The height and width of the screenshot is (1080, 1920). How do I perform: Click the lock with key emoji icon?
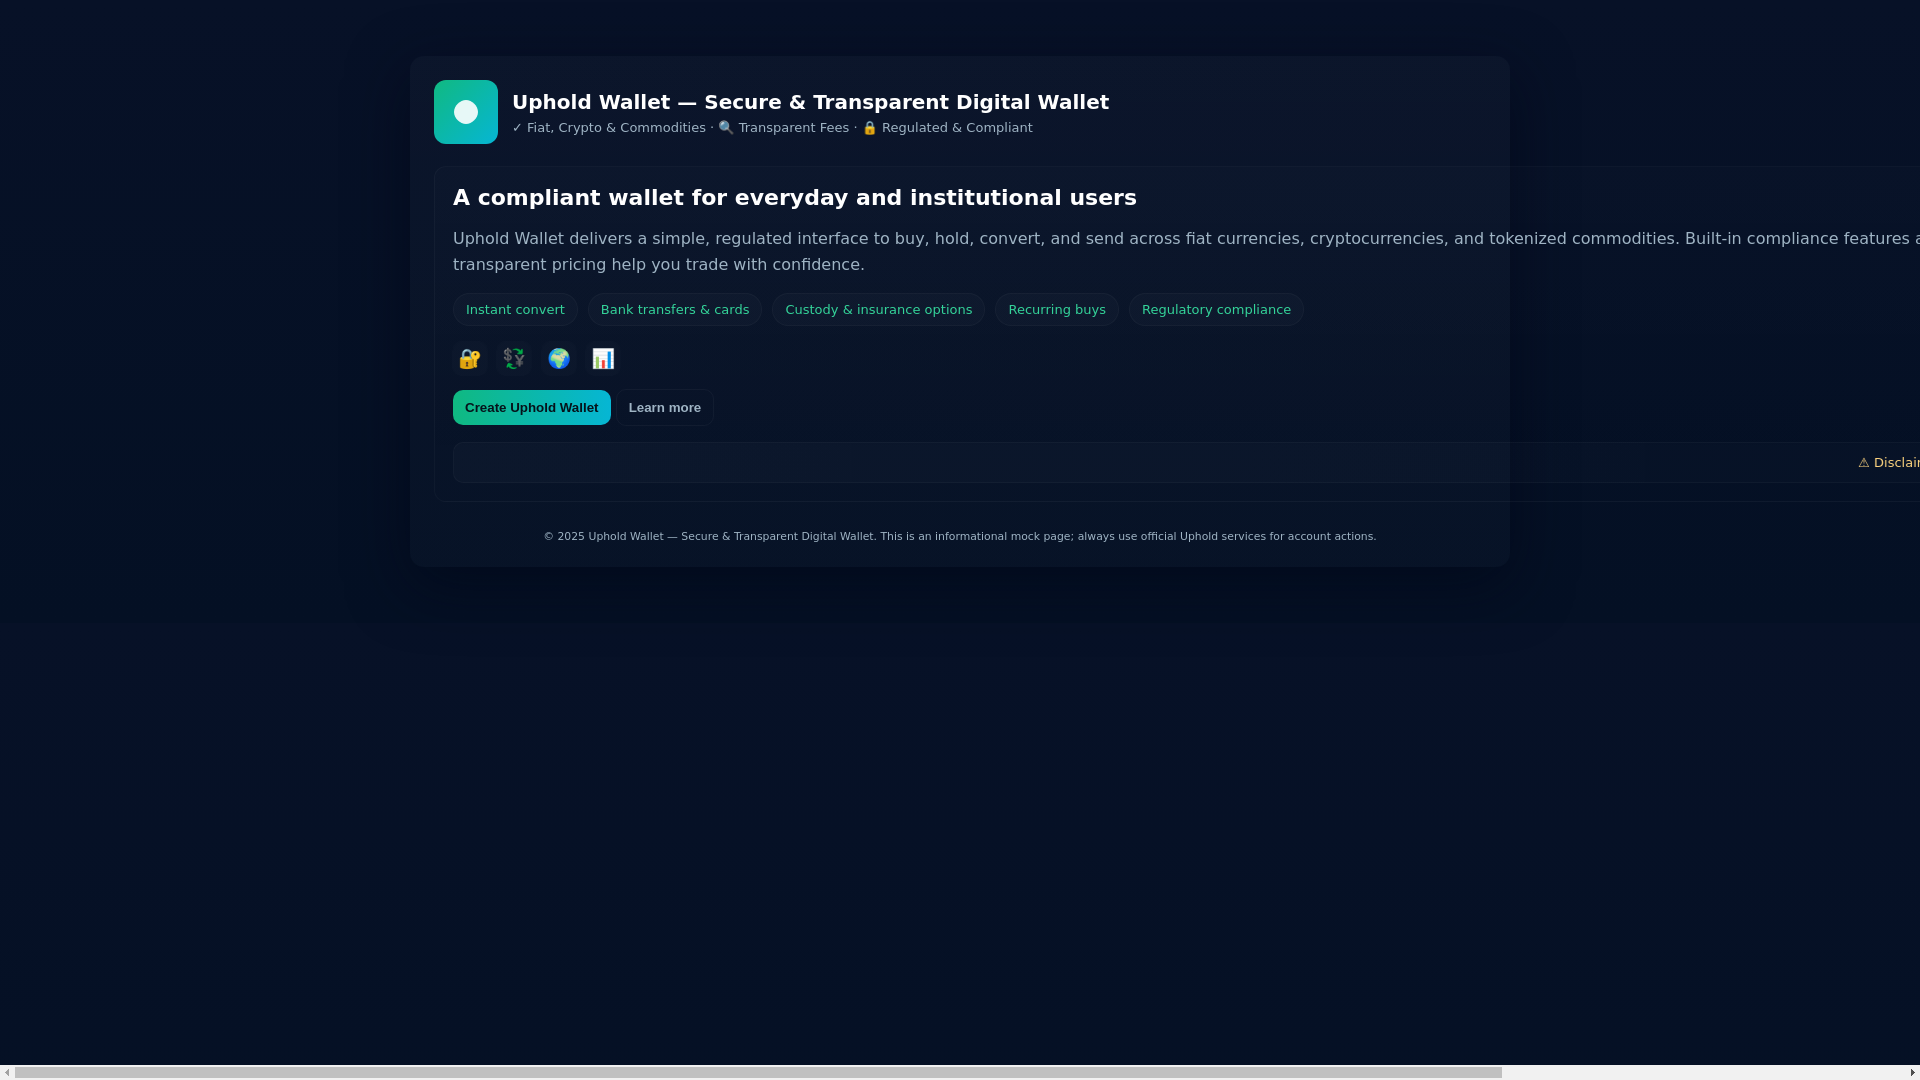point(470,359)
